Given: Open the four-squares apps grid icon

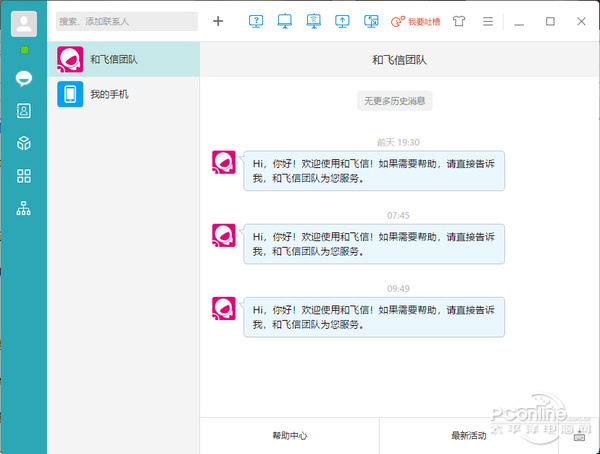Looking at the screenshot, I should [24, 176].
